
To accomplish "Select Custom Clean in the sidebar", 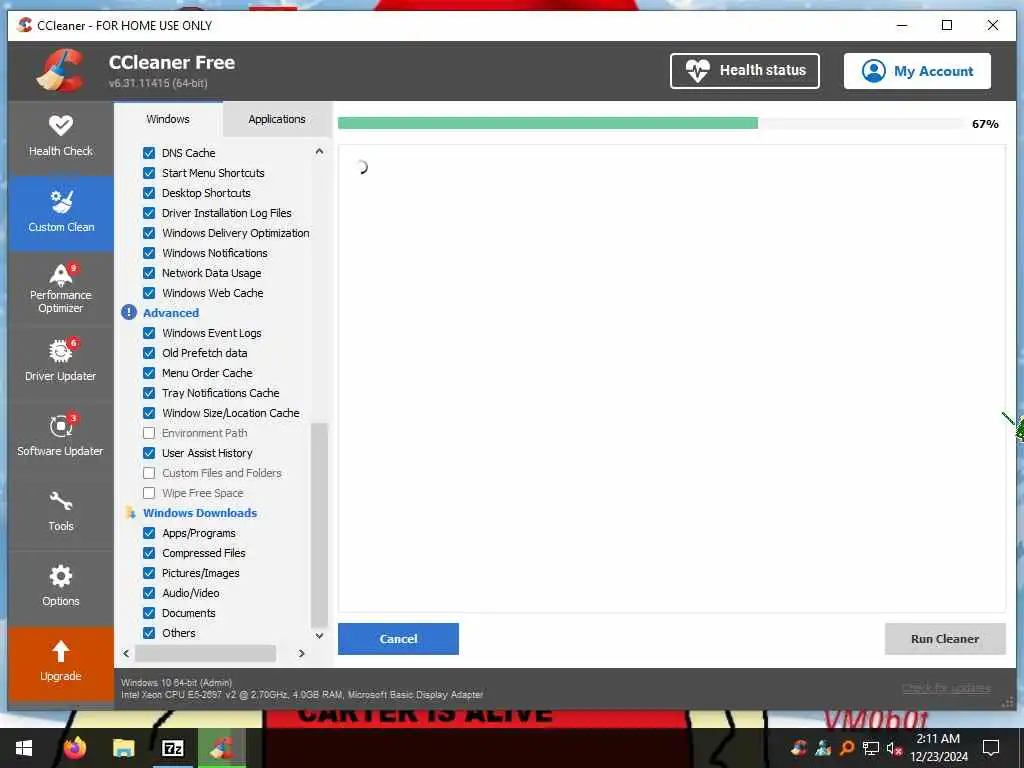I will 61,212.
